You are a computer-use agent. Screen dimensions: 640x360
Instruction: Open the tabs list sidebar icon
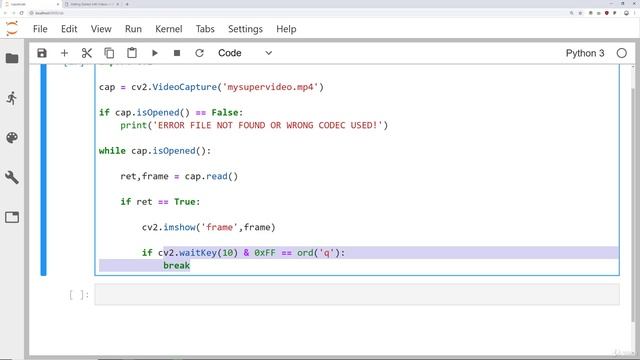pyautogui.click(x=12, y=217)
